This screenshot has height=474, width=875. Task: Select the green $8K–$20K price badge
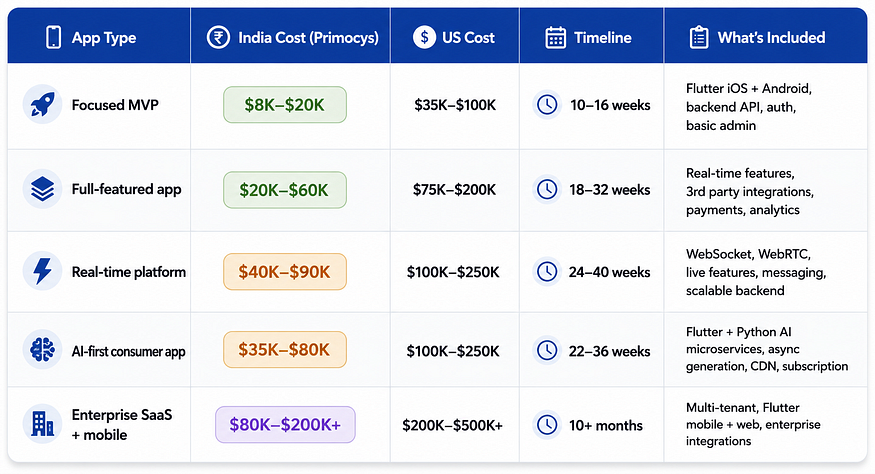285,104
